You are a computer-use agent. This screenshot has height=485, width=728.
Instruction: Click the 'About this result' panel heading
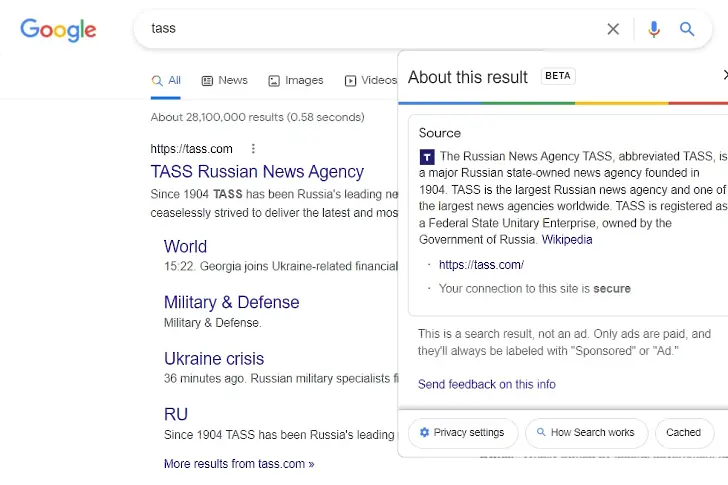click(468, 77)
